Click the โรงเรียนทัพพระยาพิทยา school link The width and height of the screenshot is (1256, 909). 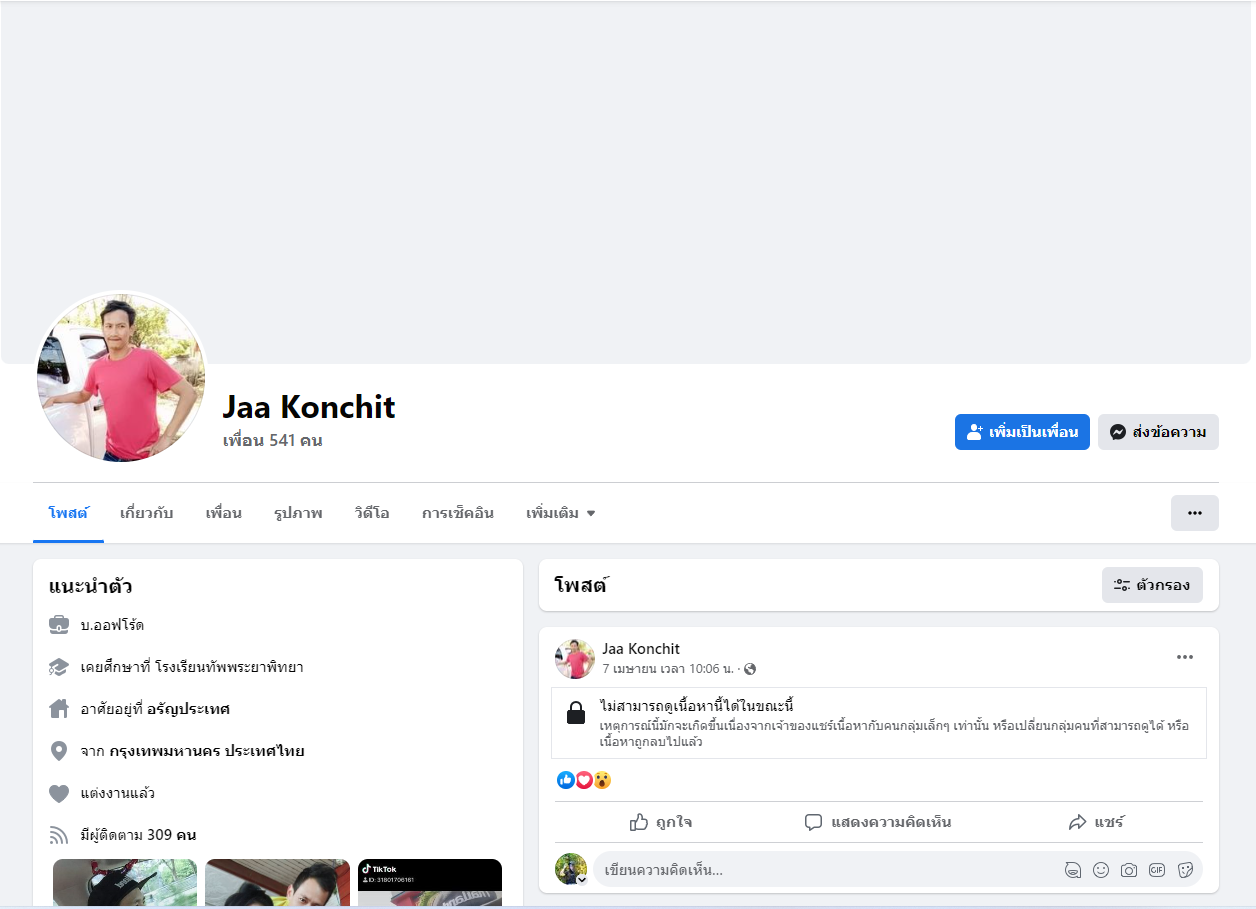pos(229,667)
